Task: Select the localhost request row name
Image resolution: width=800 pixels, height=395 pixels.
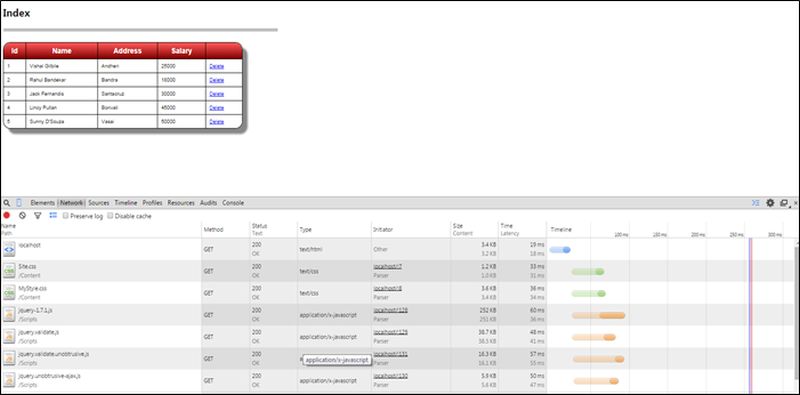Action: tap(29, 245)
